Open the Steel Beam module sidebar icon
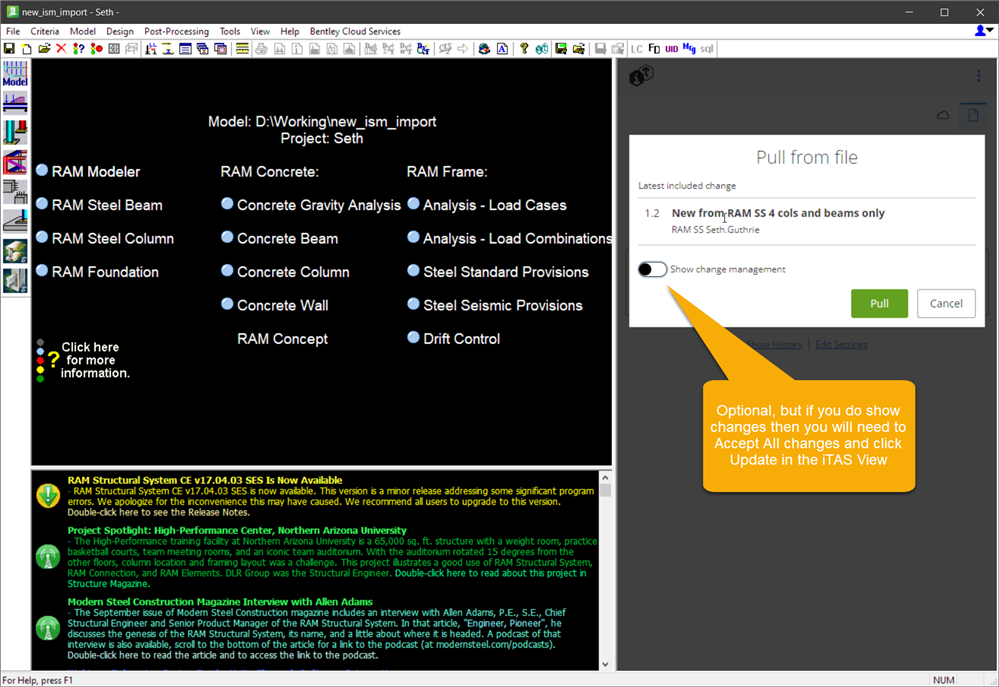 (x=15, y=103)
